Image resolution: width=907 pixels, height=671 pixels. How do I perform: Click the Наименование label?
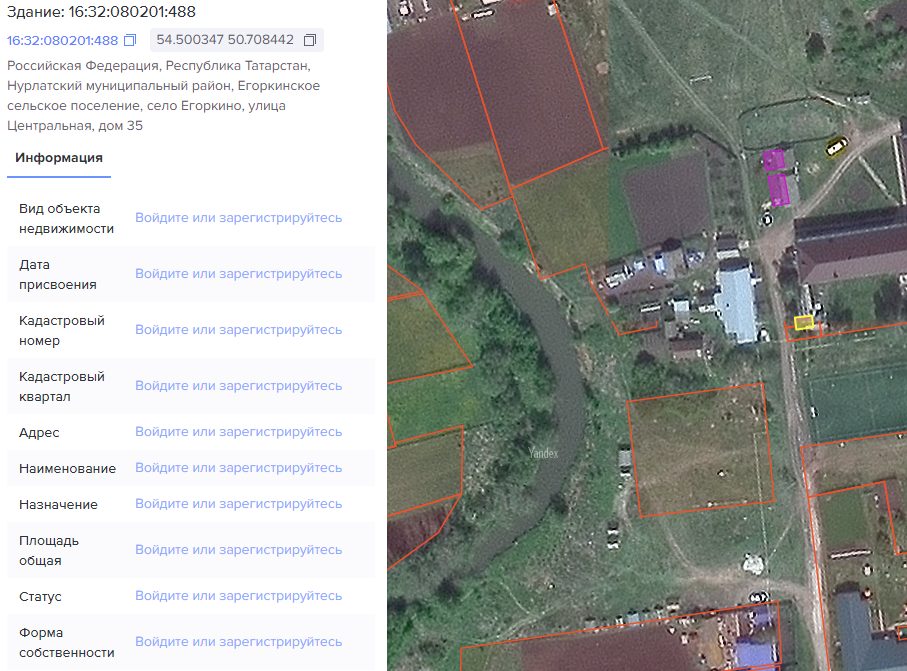(x=68, y=469)
